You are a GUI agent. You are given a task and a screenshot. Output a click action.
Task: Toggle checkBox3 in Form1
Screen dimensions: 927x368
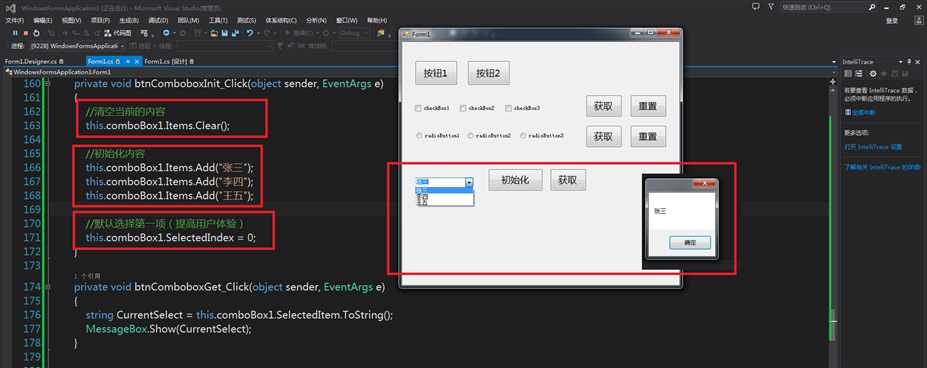coord(508,108)
